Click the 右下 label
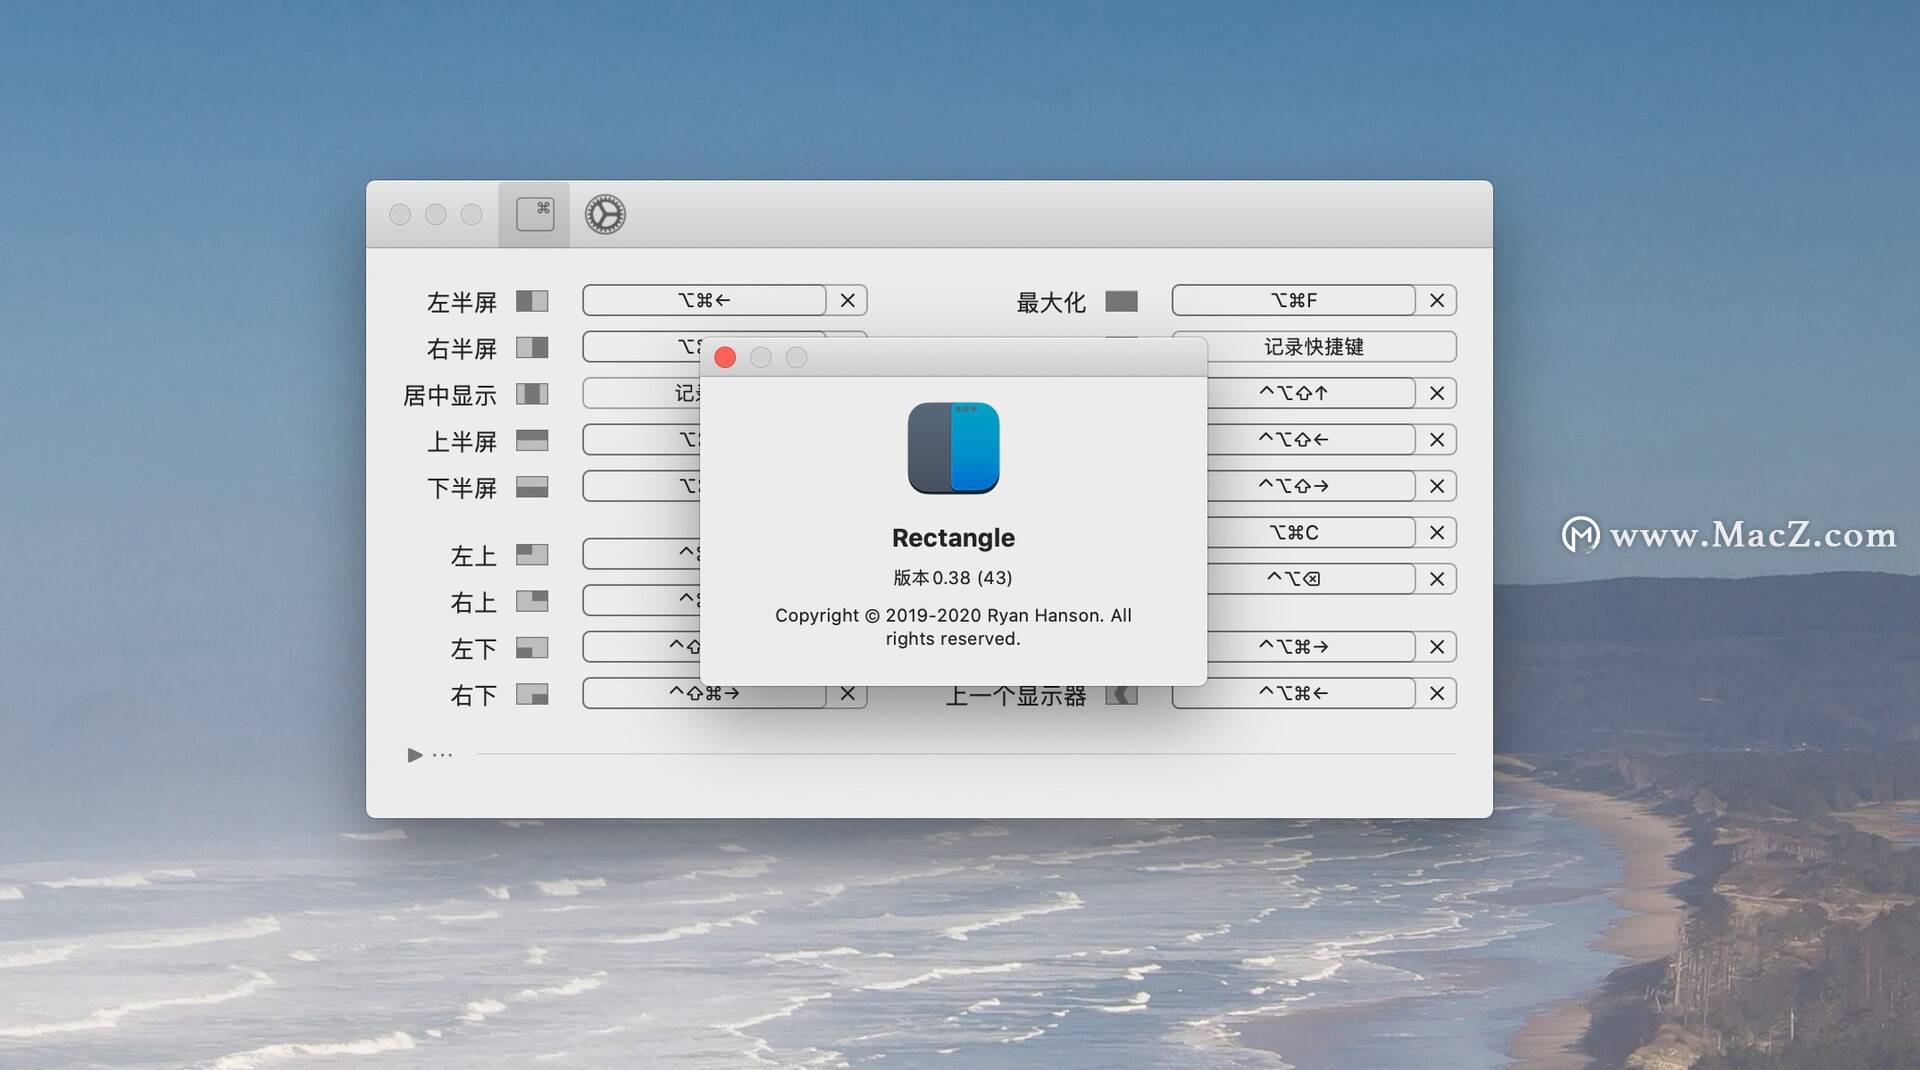This screenshot has height=1070, width=1920. 474,695
